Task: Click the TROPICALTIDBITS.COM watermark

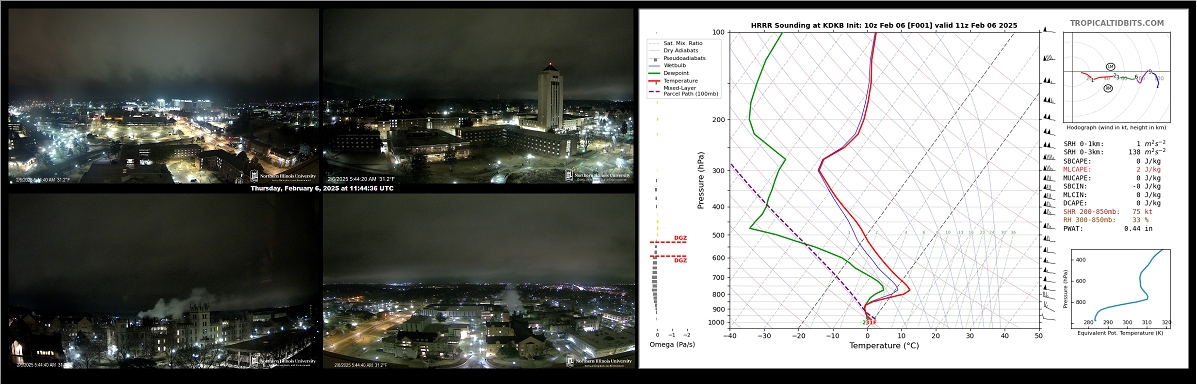Action: coord(1117,23)
